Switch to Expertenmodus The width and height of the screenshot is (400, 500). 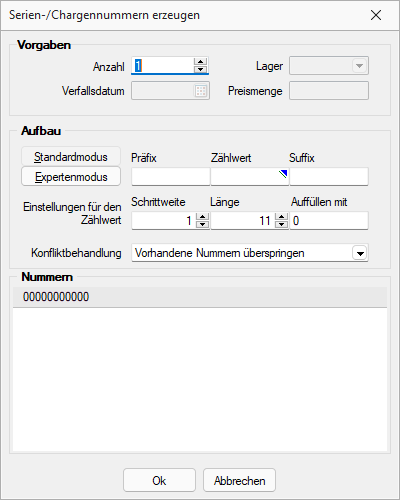(71, 176)
